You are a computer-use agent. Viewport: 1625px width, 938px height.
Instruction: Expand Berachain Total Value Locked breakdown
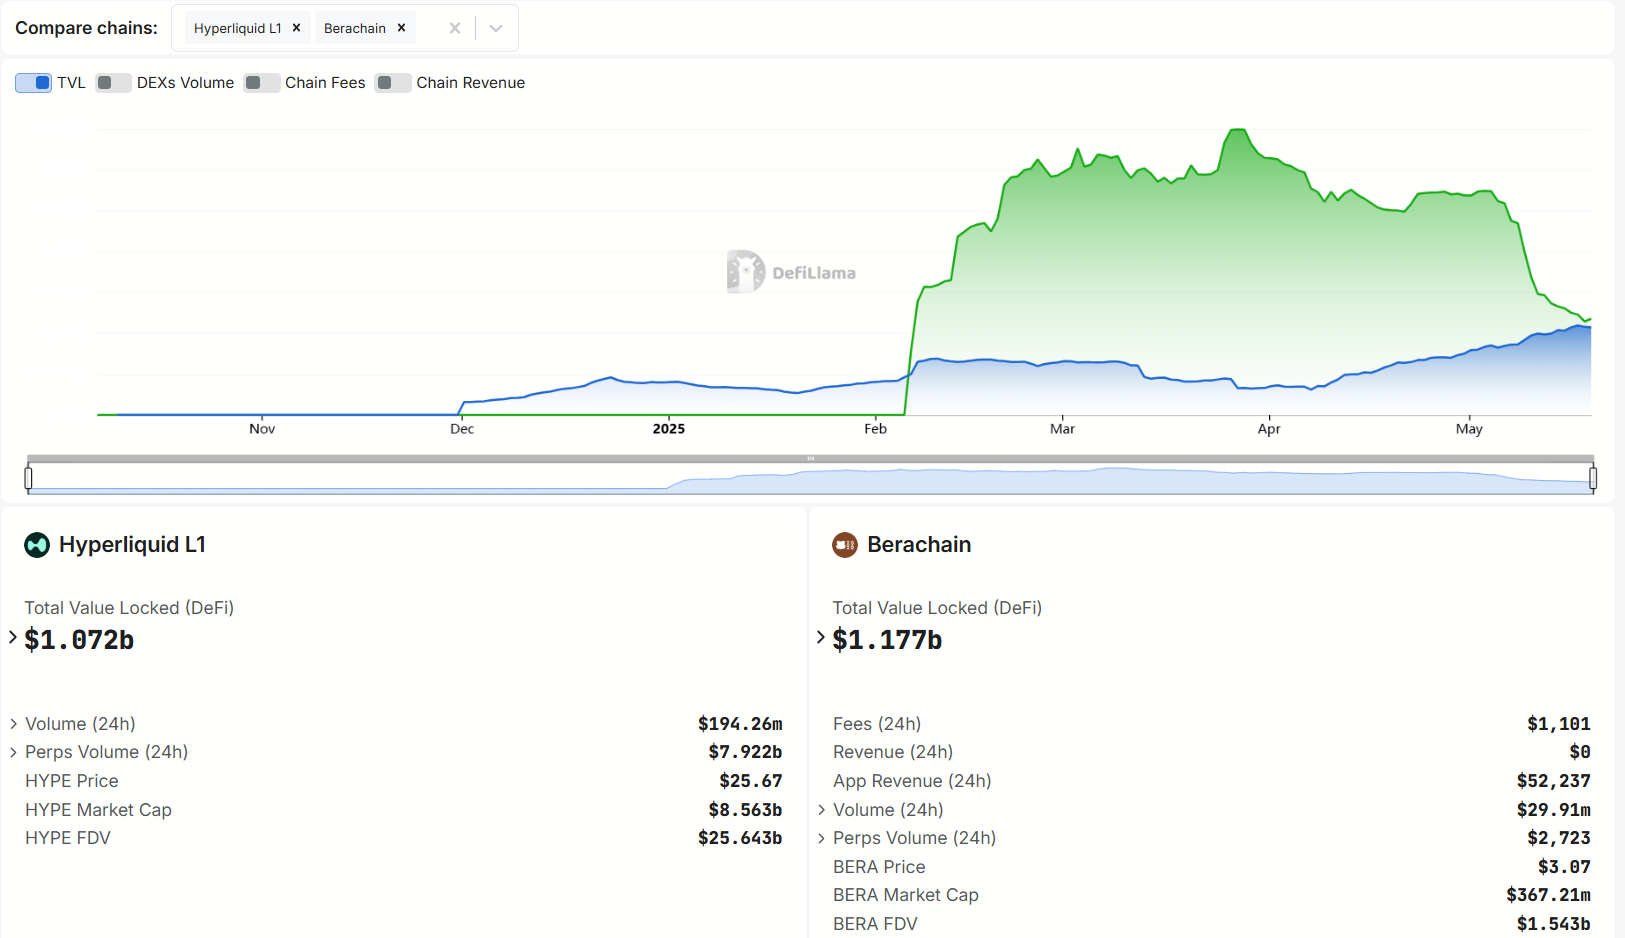click(x=821, y=637)
